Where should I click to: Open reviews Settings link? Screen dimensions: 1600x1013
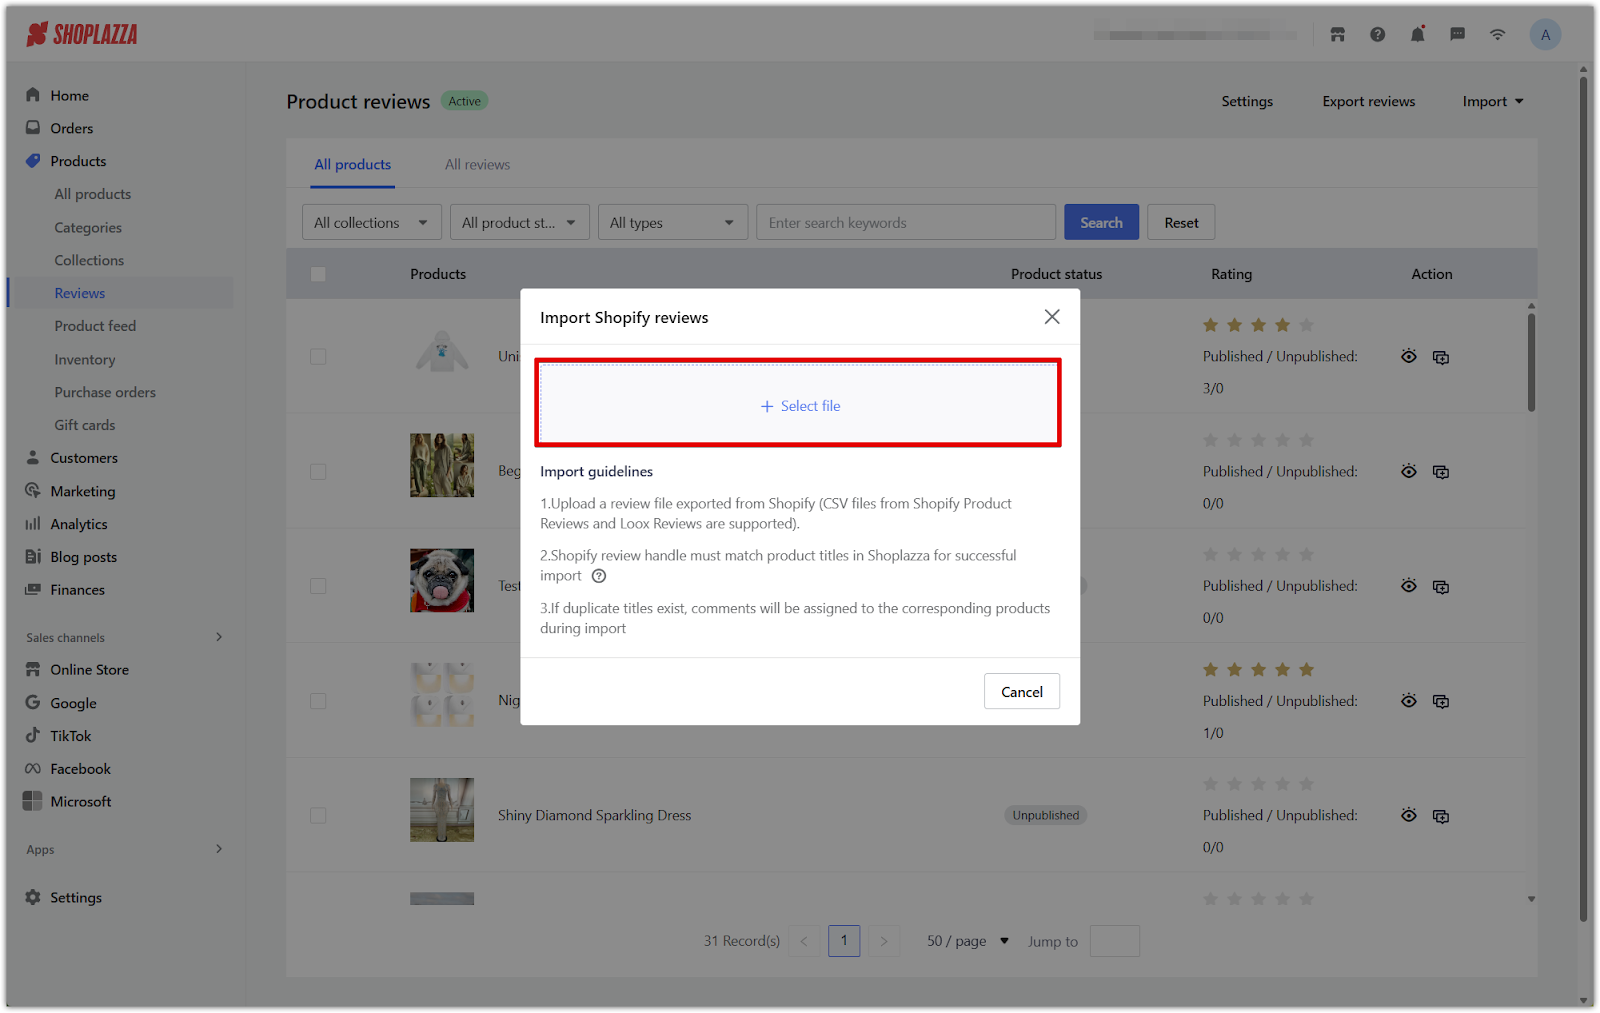tap(1247, 101)
